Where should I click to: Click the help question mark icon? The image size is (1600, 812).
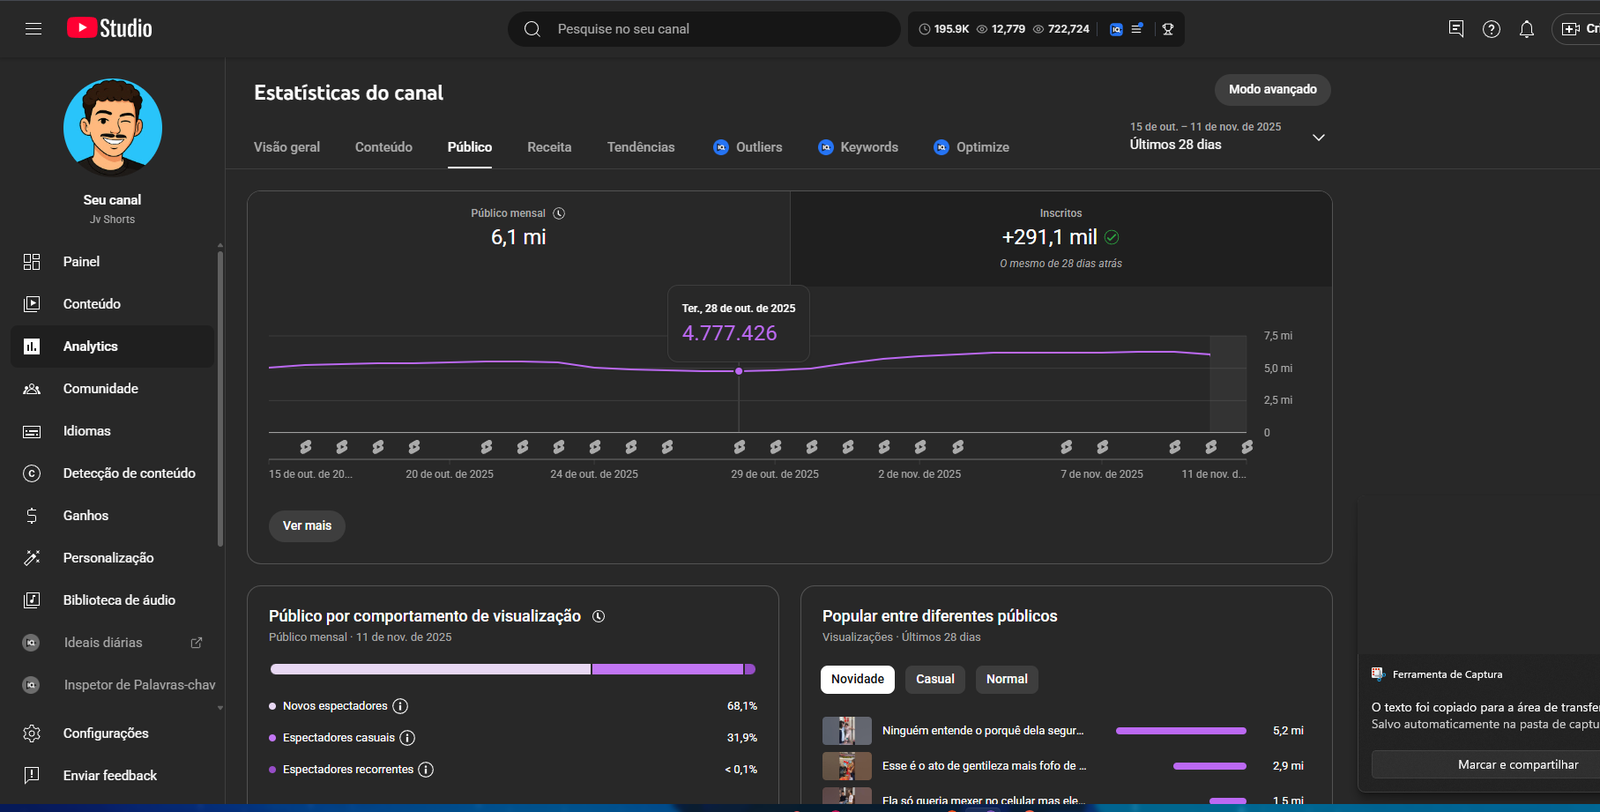click(1491, 29)
